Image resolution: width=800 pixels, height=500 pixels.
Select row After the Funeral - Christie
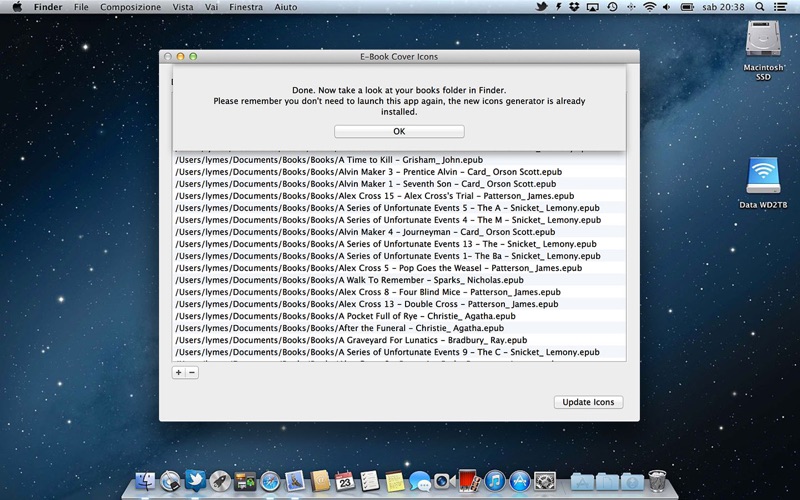tap(399, 328)
